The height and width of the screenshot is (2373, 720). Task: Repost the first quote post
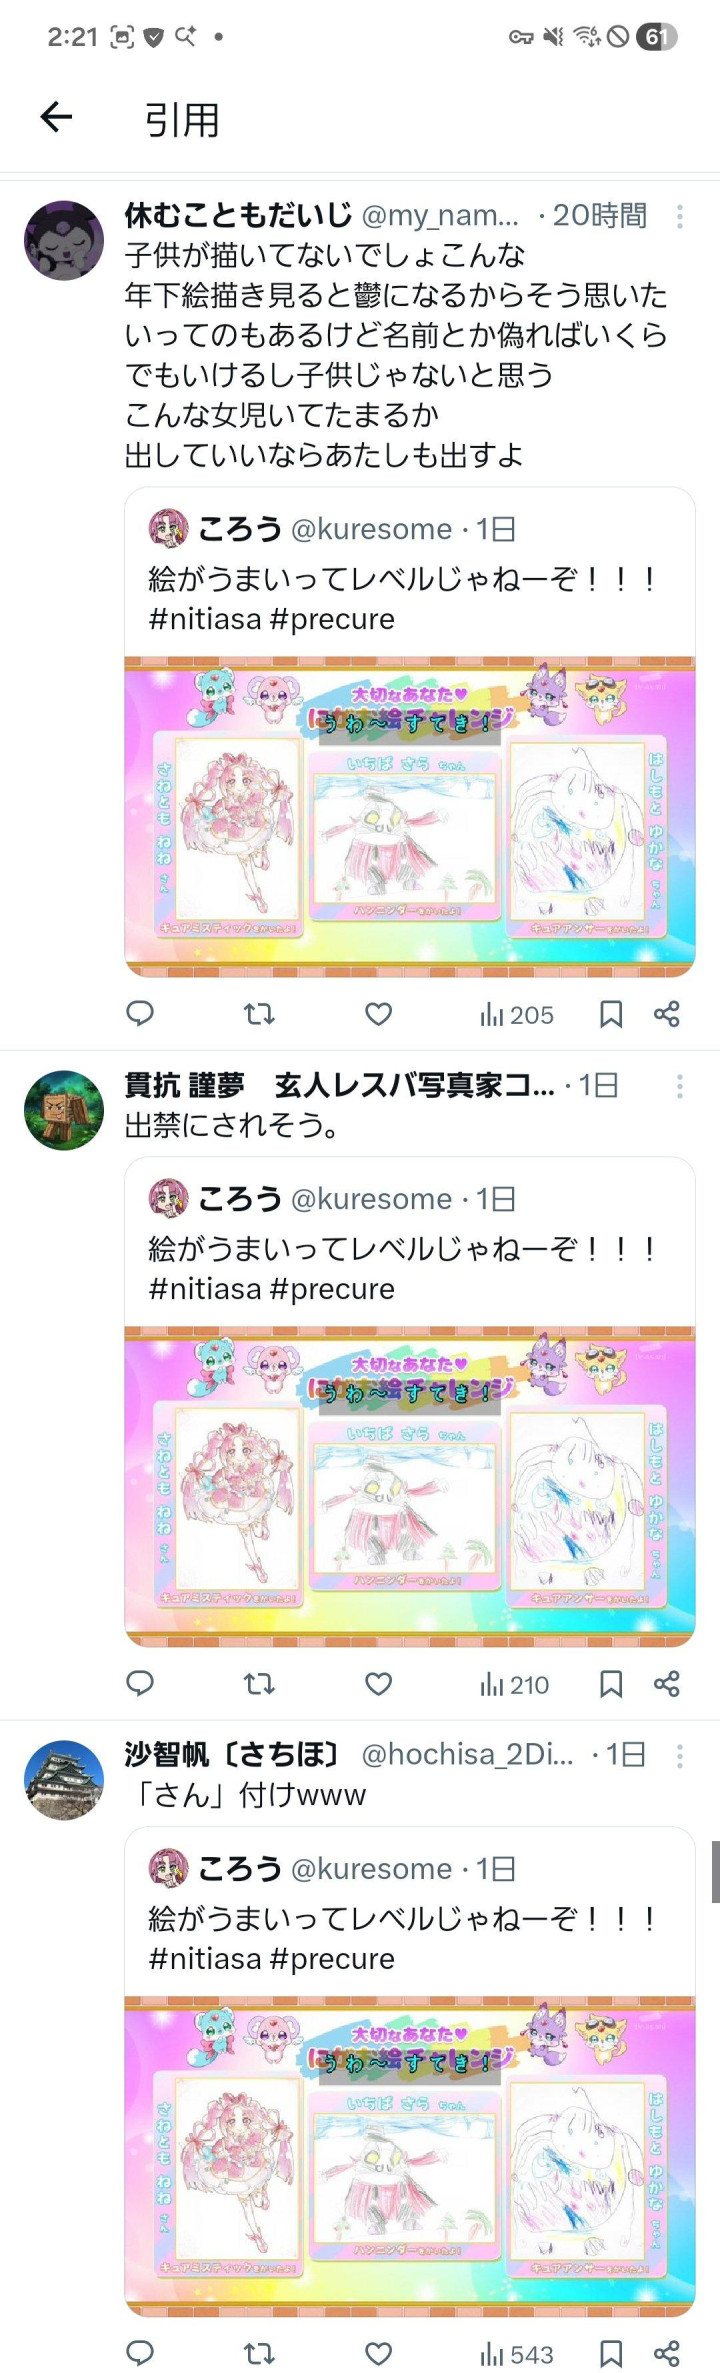point(259,1014)
